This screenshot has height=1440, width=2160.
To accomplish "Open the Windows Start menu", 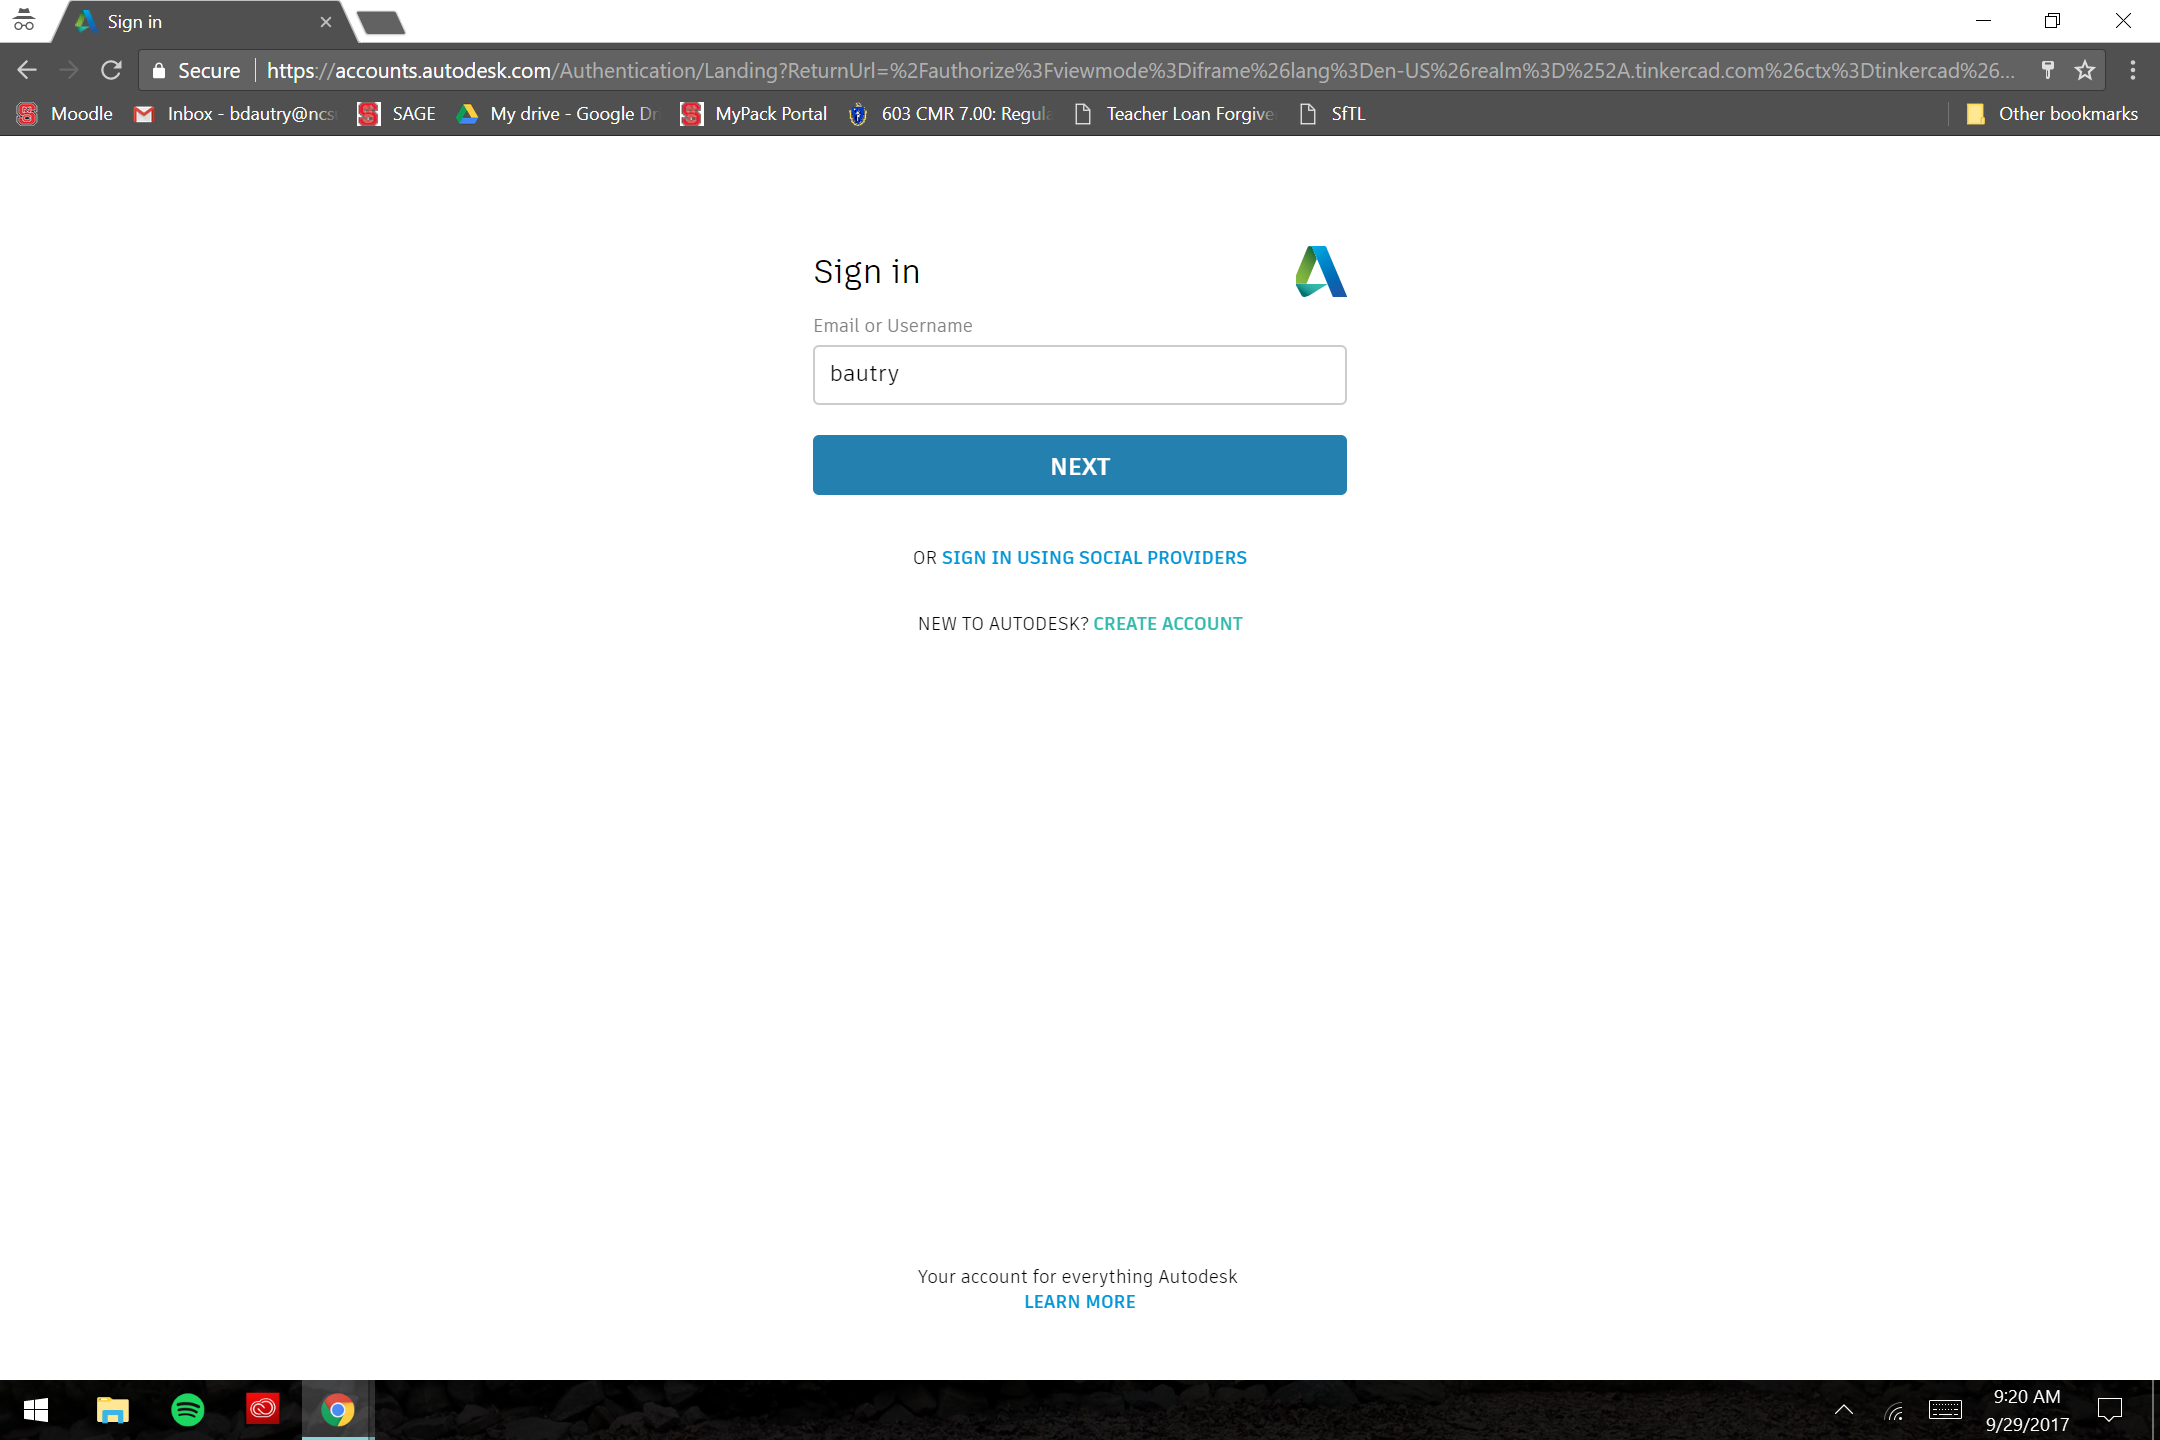I will (x=36, y=1410).
